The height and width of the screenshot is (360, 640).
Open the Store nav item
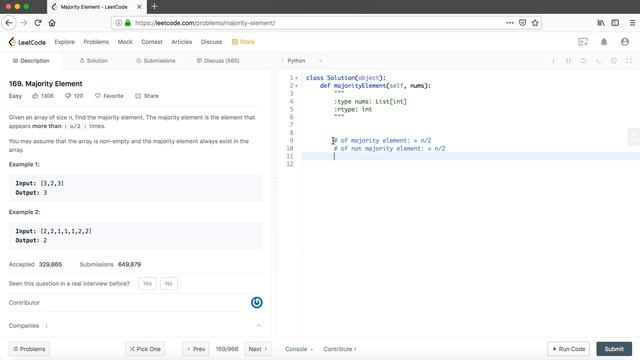(243, 42)
